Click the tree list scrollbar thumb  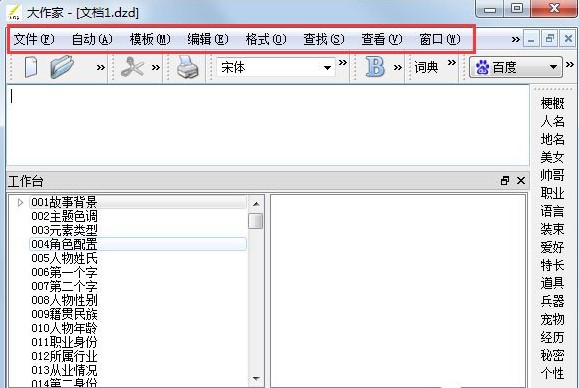[256, 221]
